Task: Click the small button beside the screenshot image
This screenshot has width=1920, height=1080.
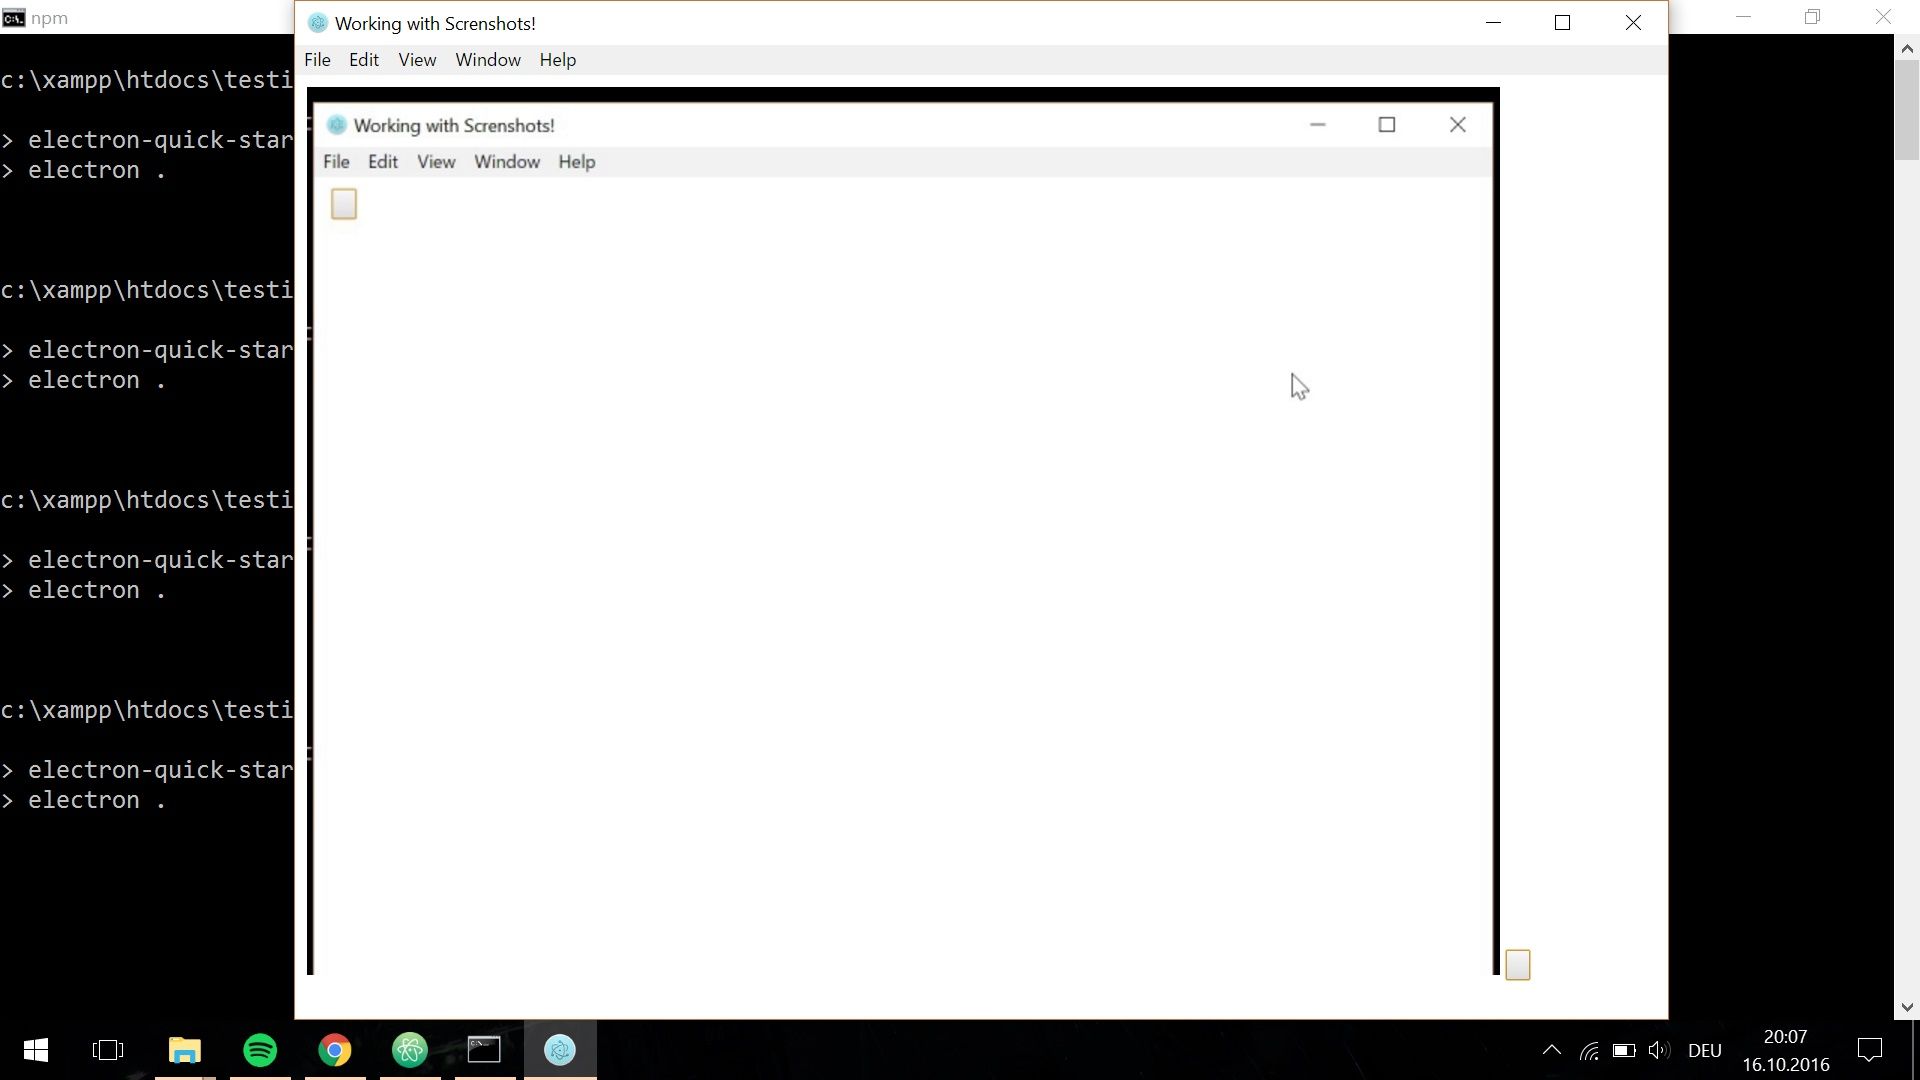Action: [x=1518, y=965]
